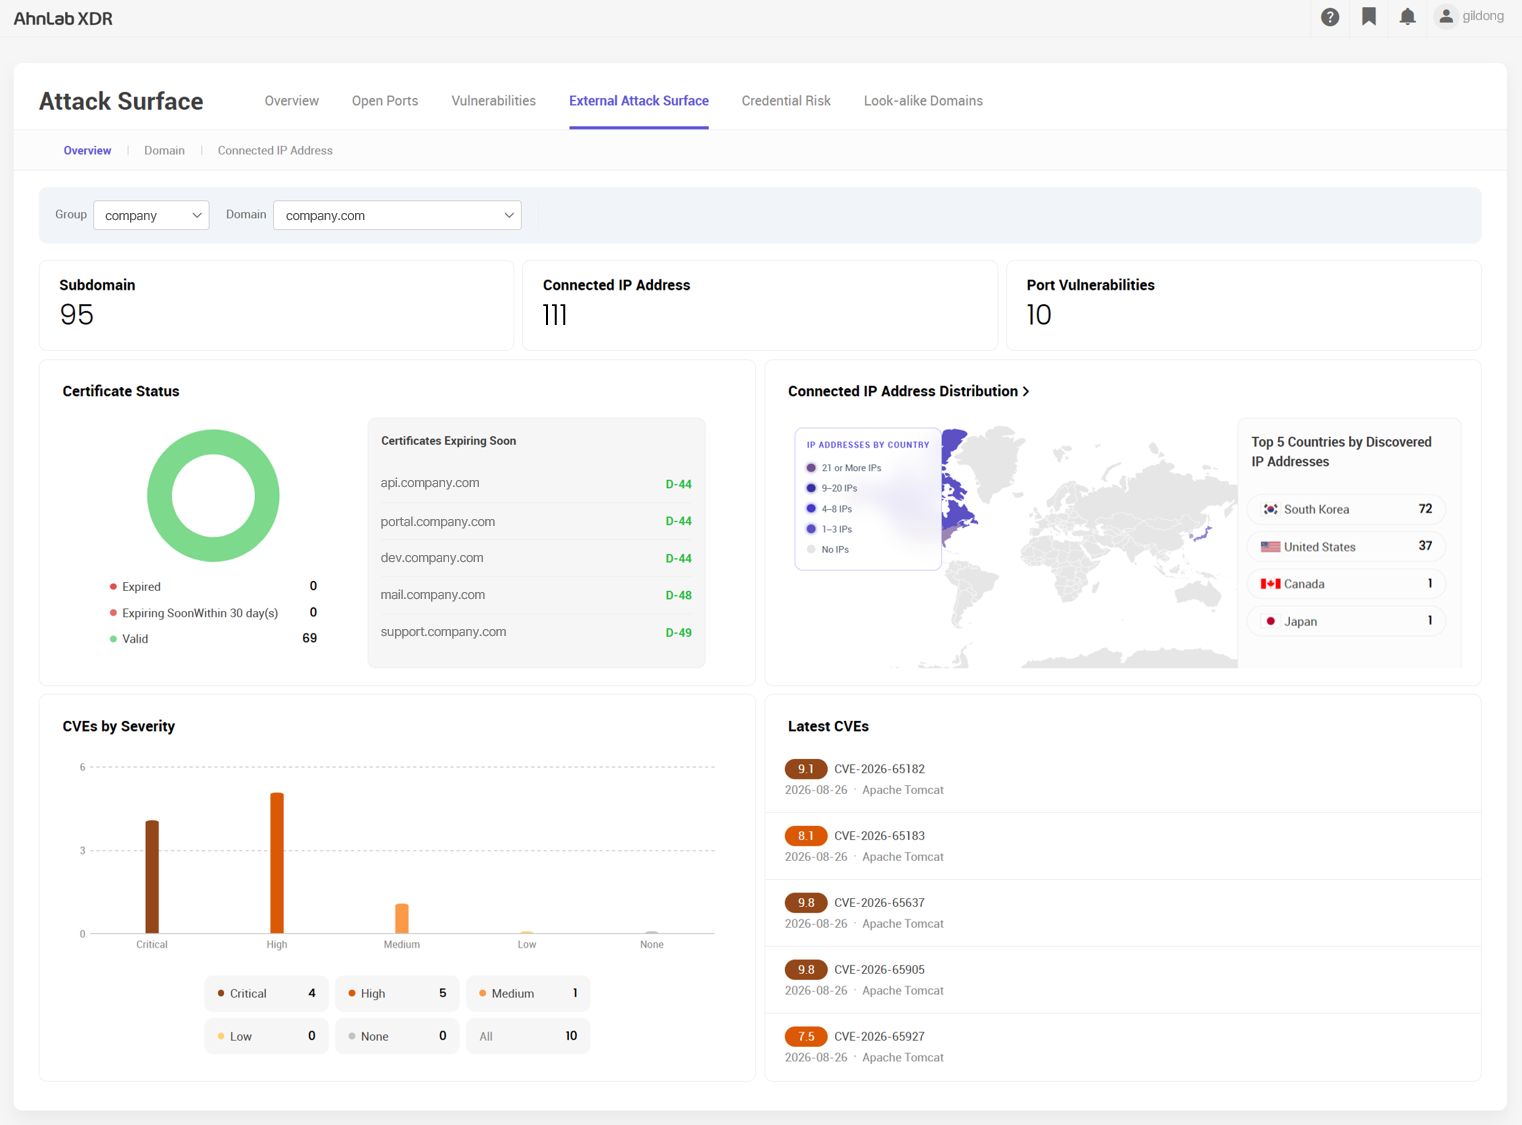1522x1125 pixels.
Task: Click the CVE-2026-65182 link
Action: click(879, 769)
